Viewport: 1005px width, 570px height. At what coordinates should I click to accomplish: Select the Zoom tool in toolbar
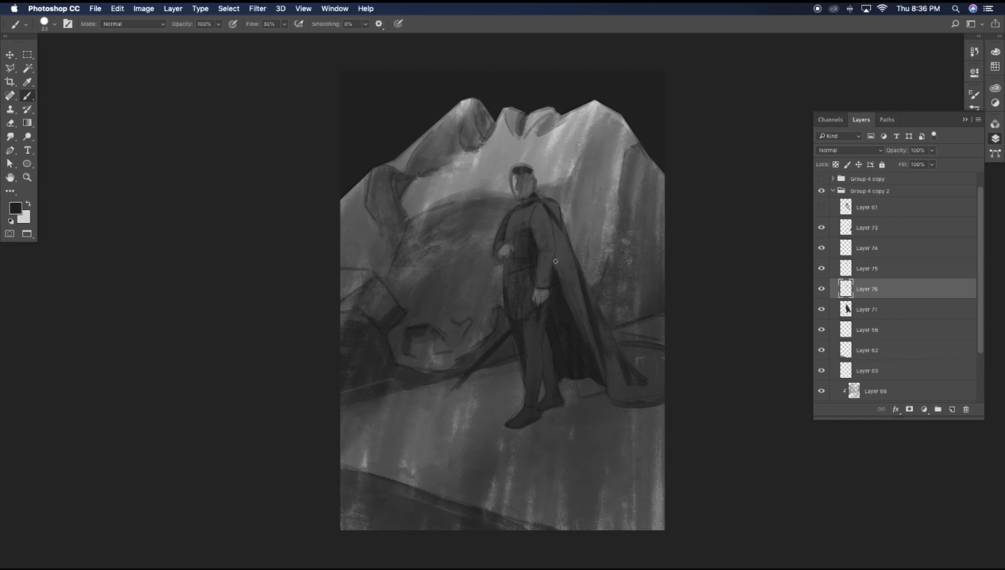click(x=28, y=177)
